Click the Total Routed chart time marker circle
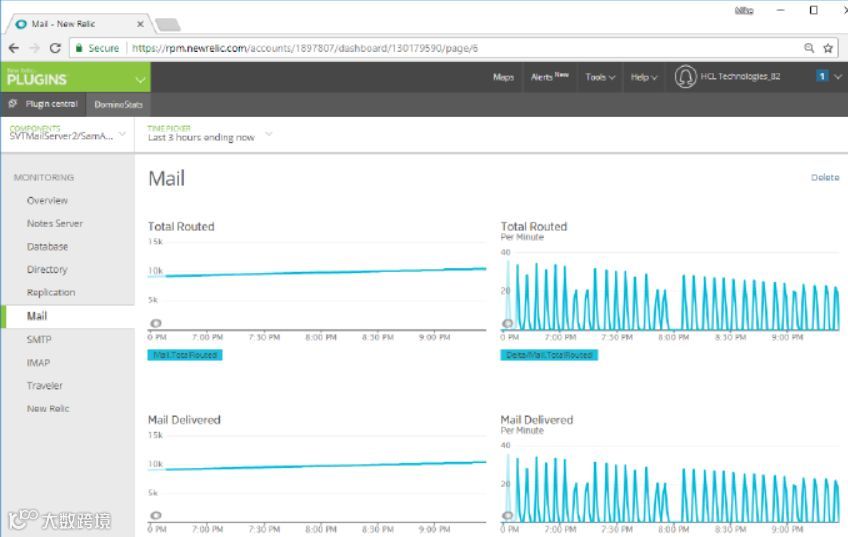 click(156, 323)
